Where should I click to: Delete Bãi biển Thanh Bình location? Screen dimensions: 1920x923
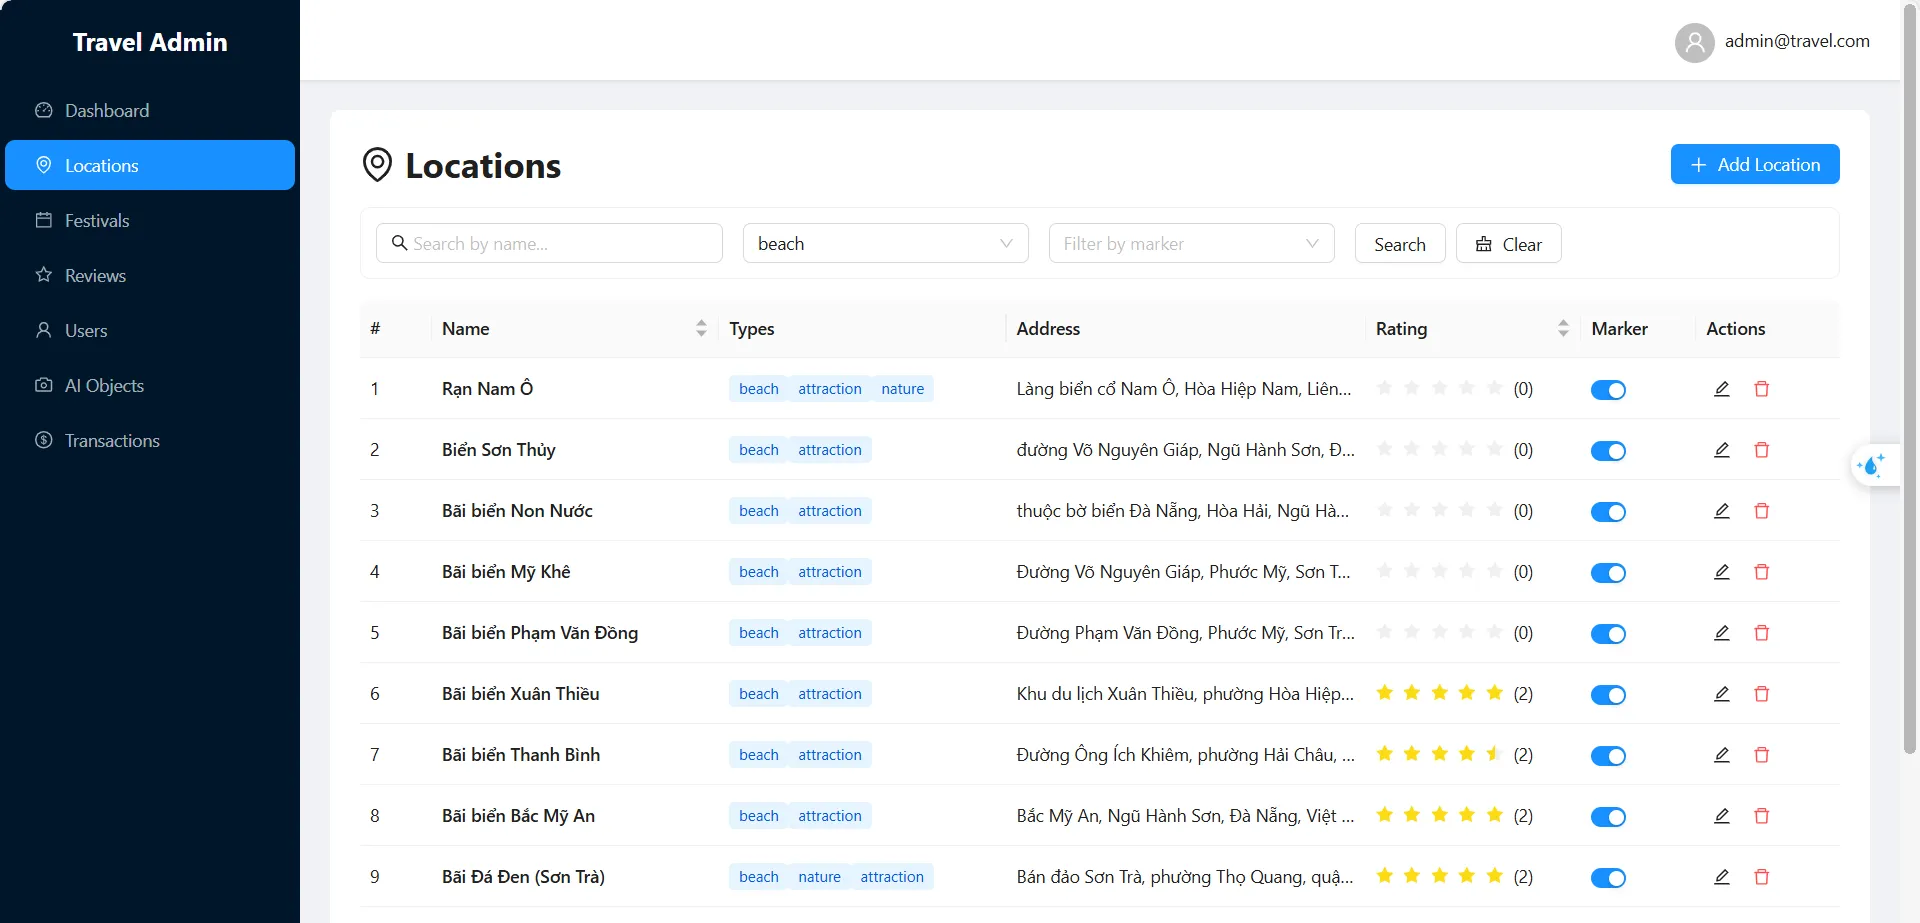[x=1762, y=755]
